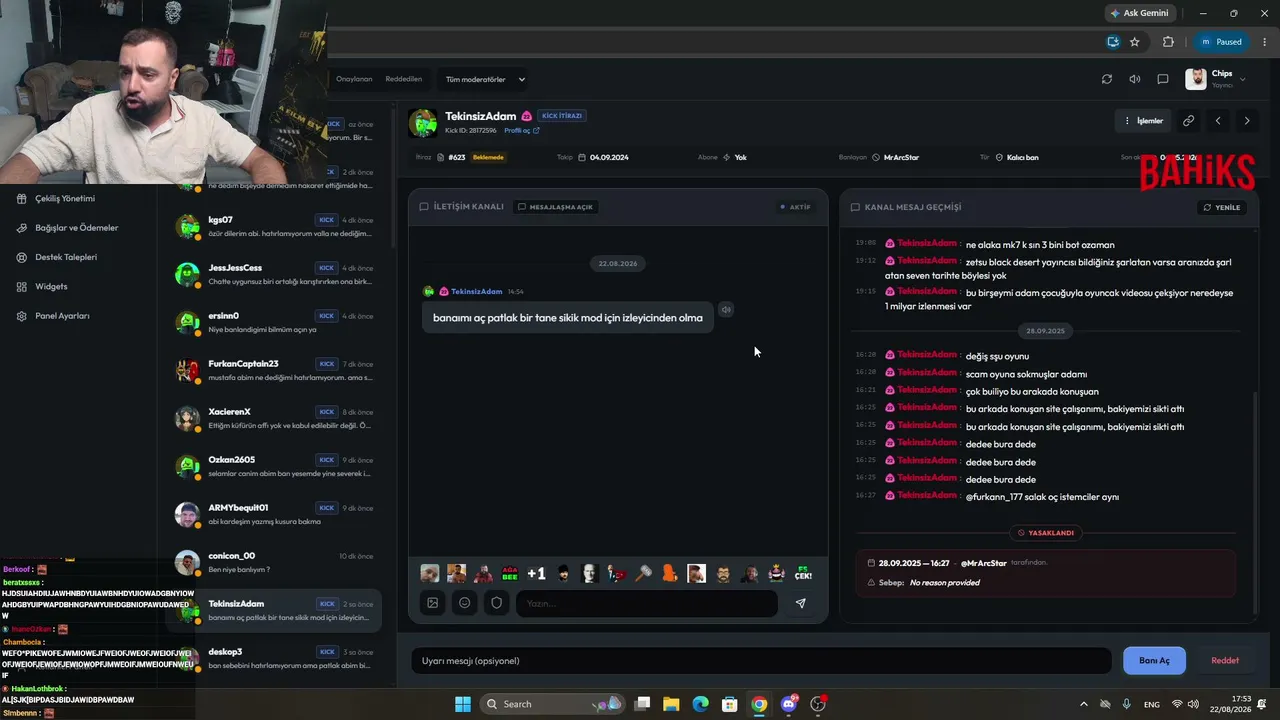
Task: Copy link with the chain icon
Action: pos(1188,121)
